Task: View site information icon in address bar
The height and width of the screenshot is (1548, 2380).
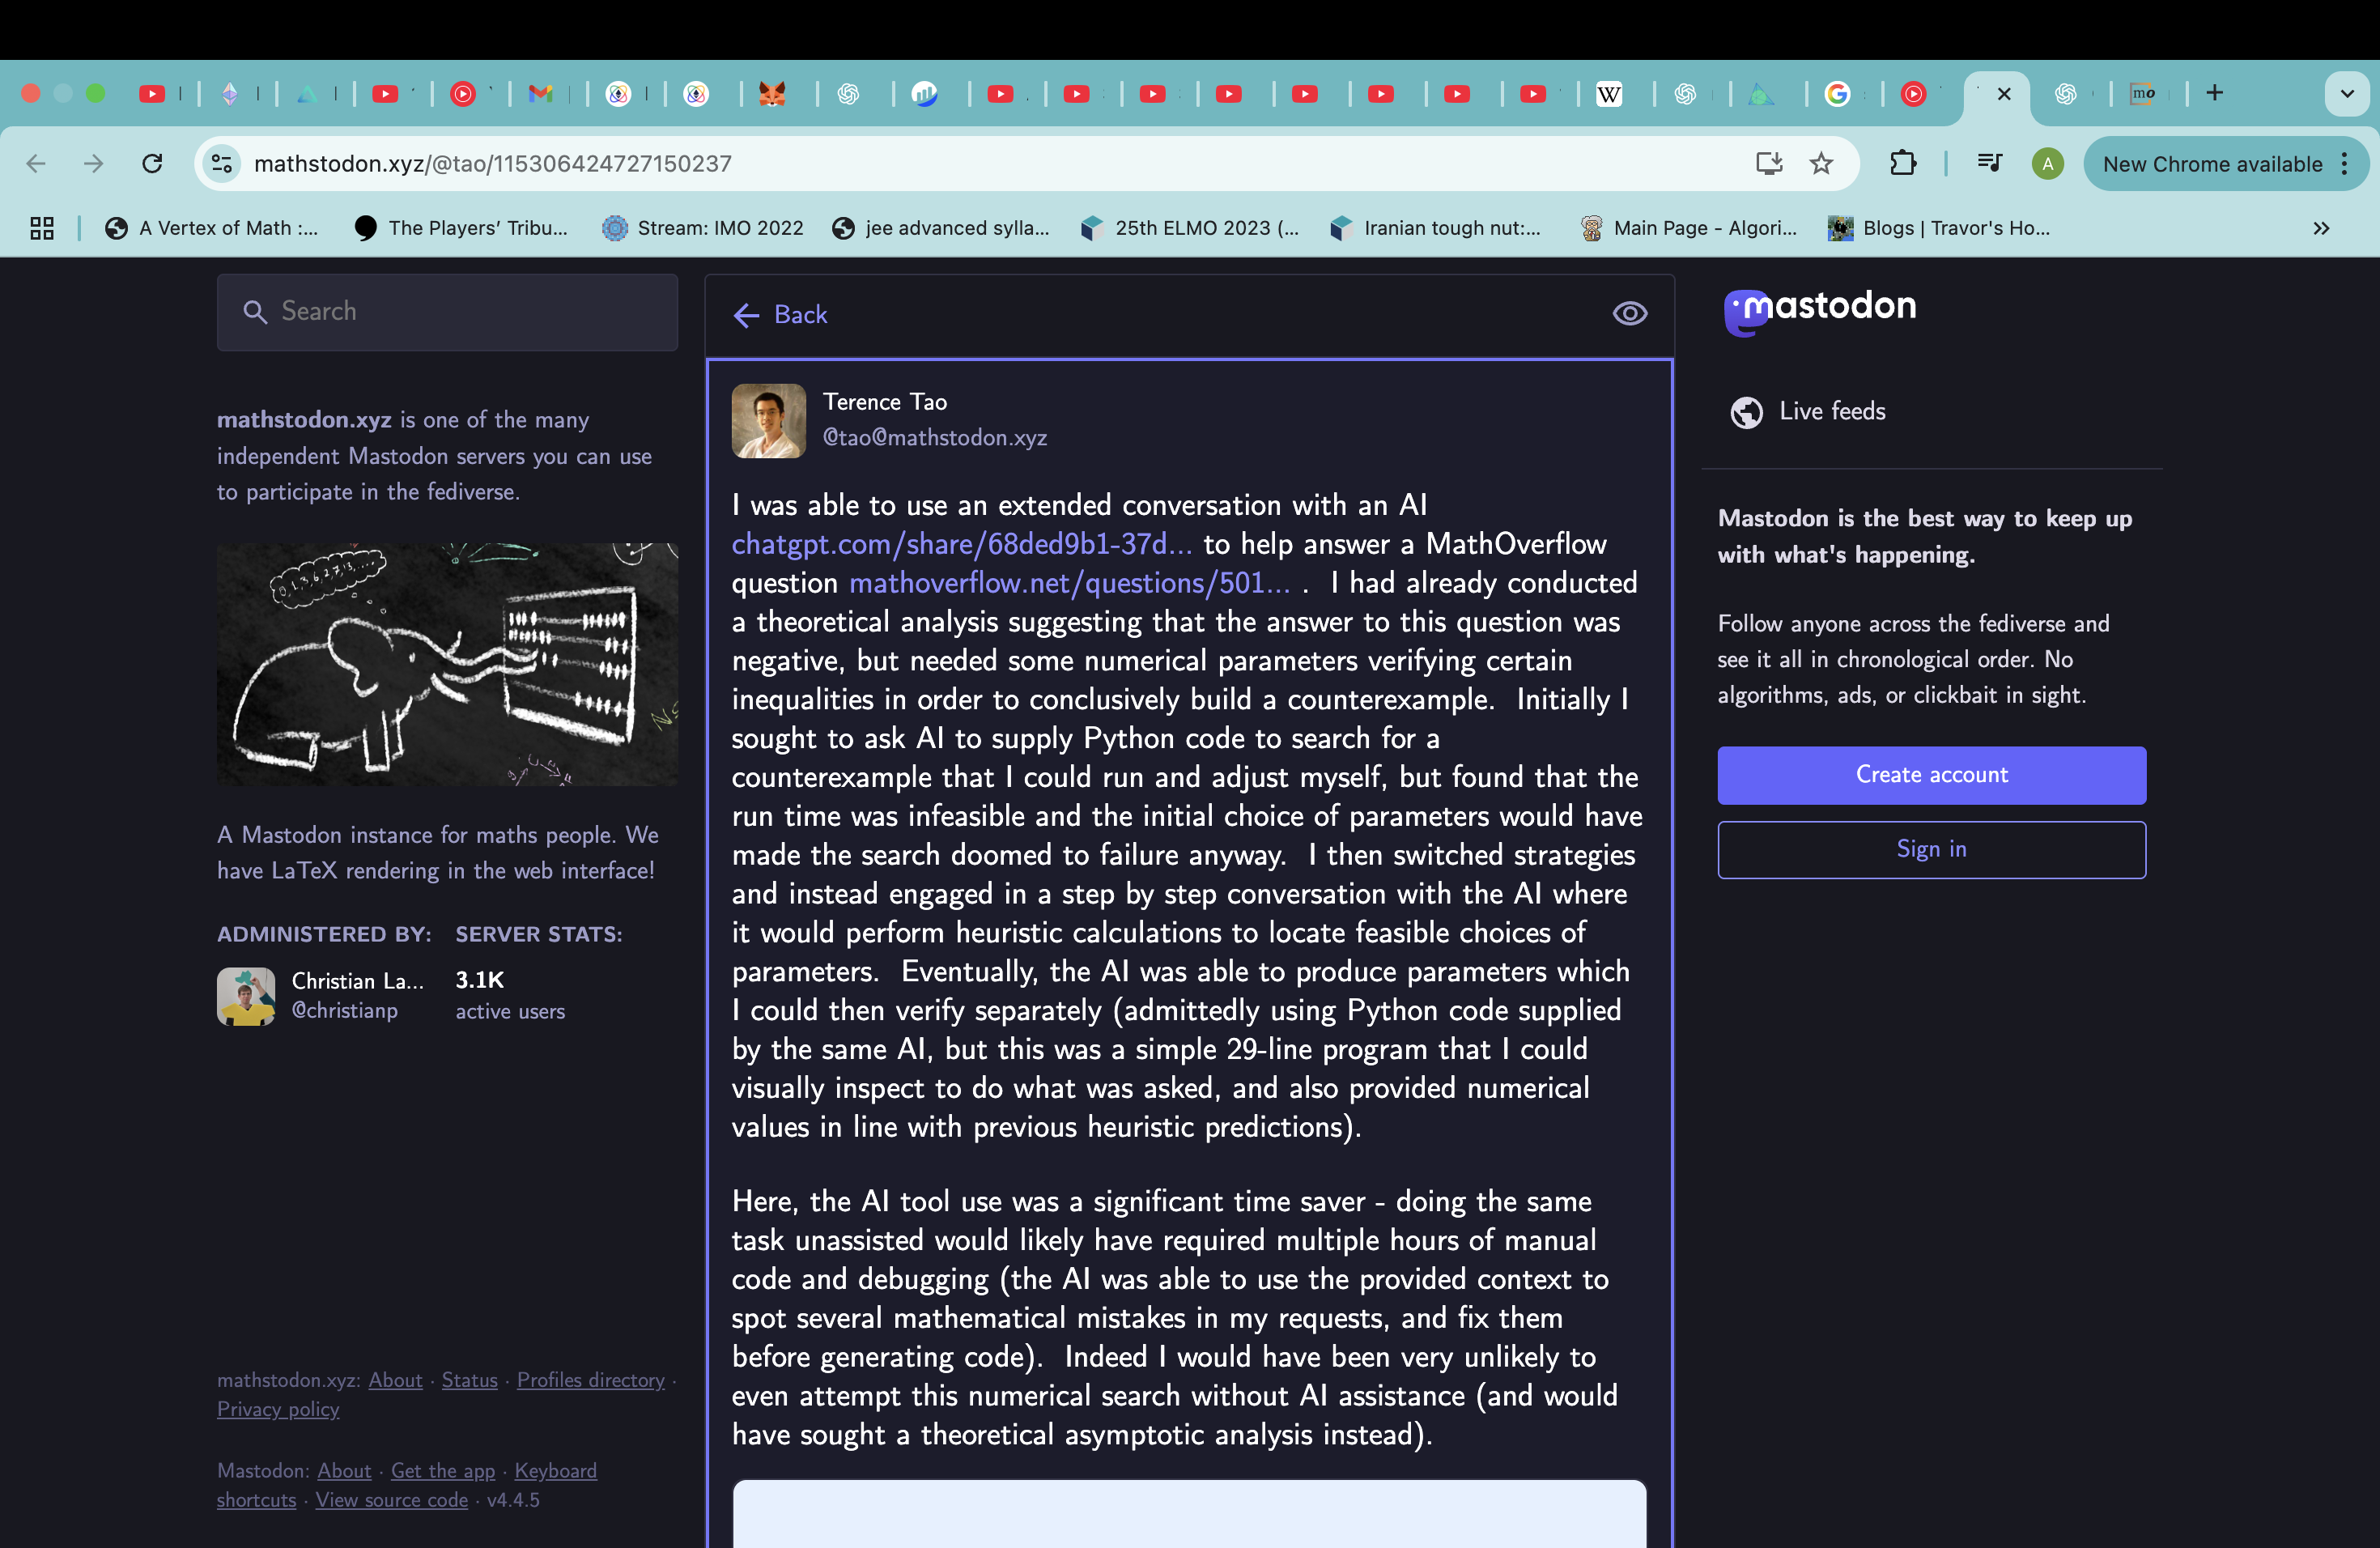Action: tap(222, 164)
